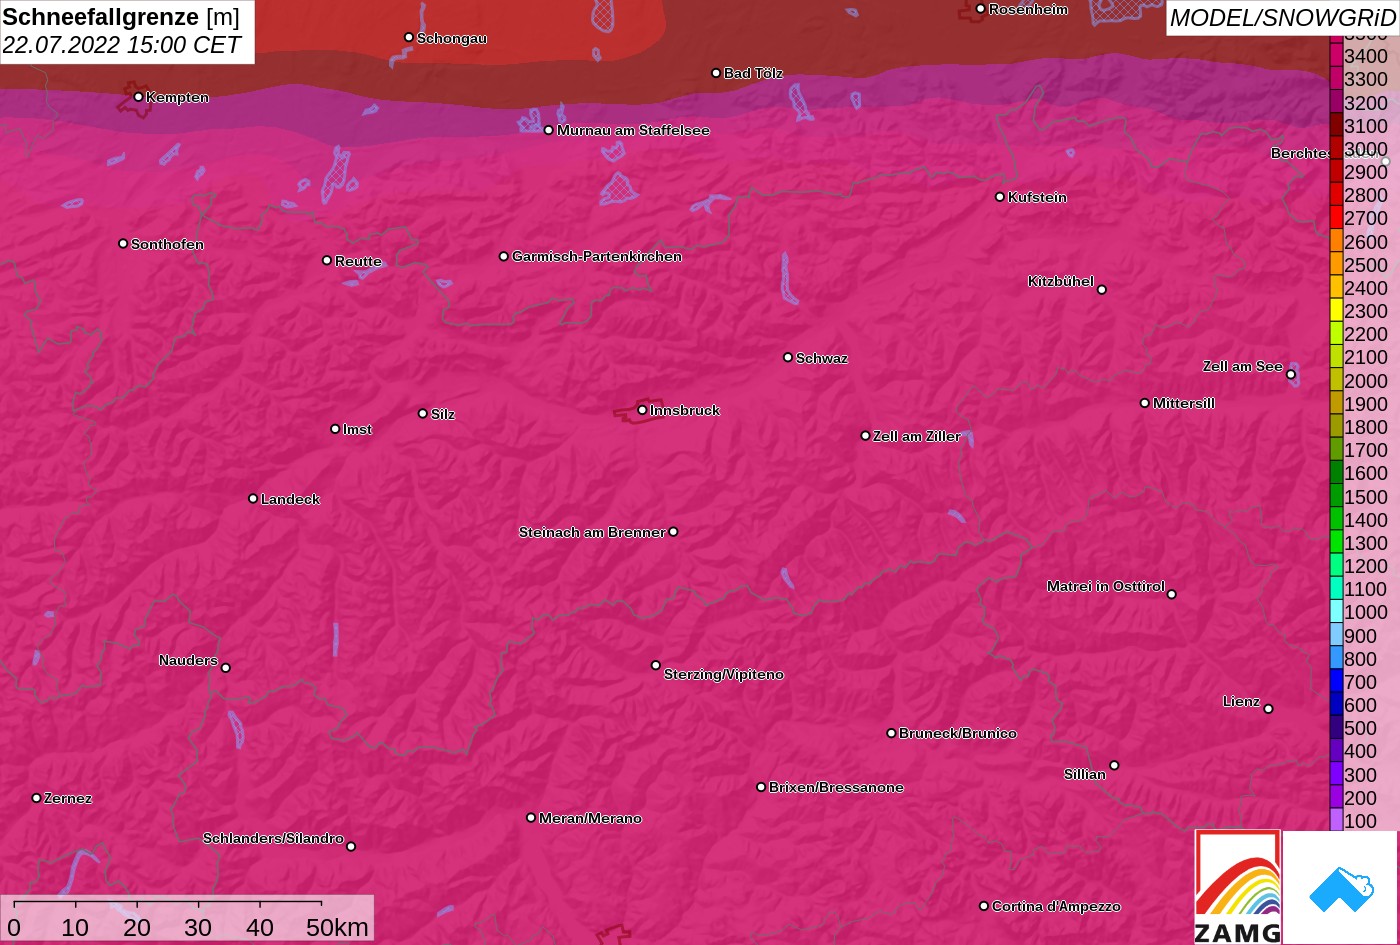This screenshot has width=1400, height=945.
Task: Click the Steinach am Brenner label
Action: tap(592, 532)
